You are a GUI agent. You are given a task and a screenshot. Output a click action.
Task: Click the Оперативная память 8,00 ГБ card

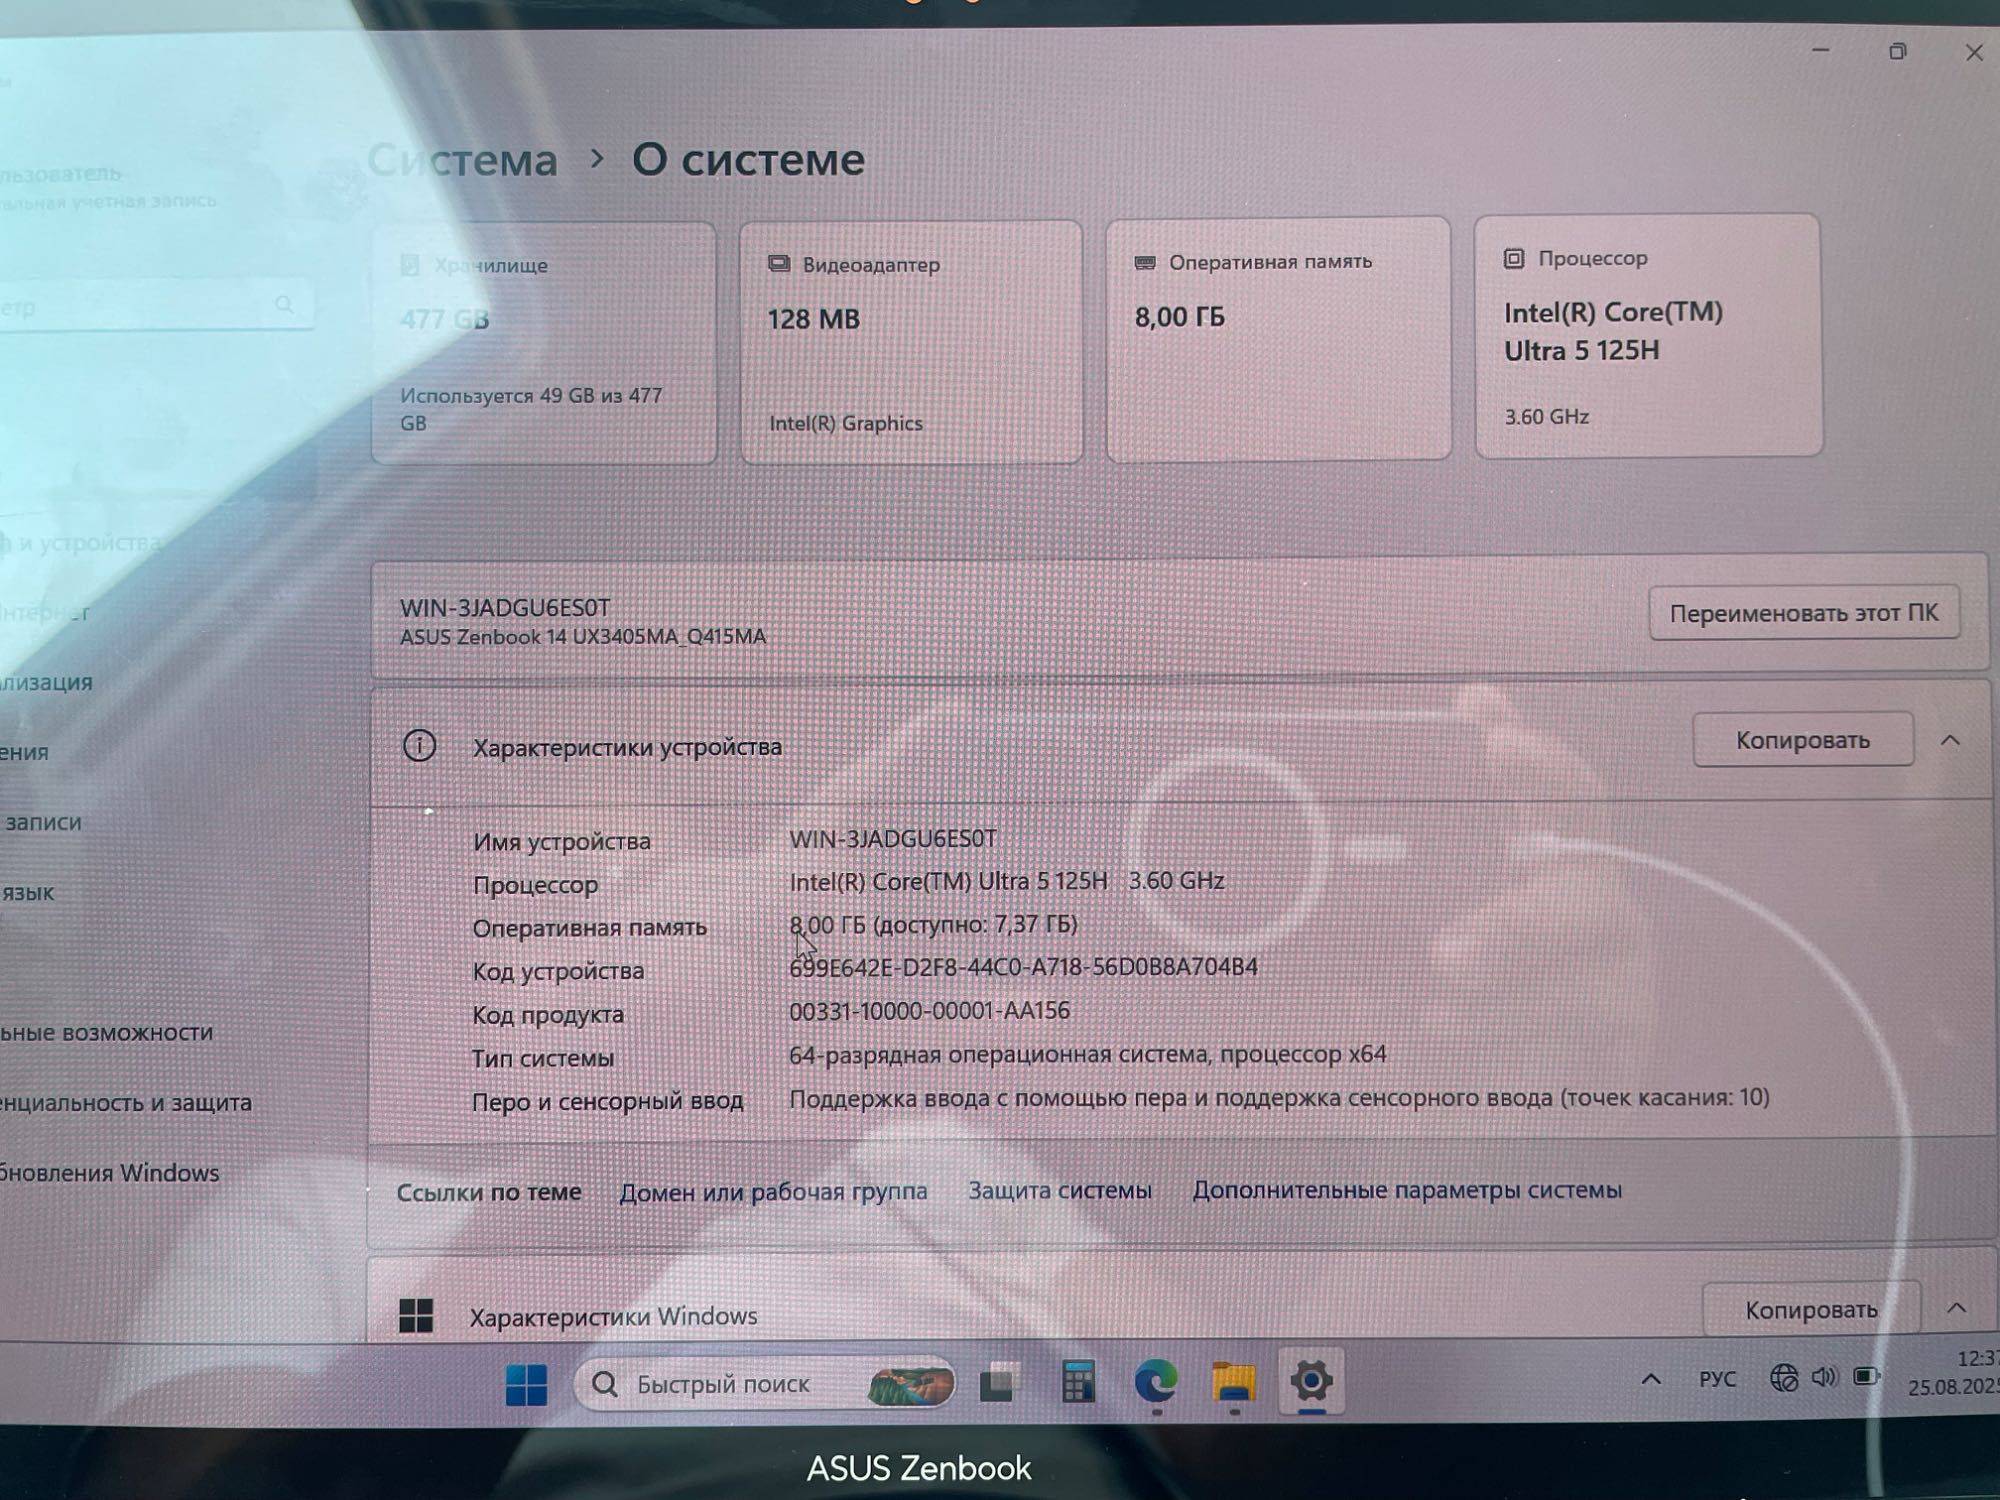click(1278, 339)
